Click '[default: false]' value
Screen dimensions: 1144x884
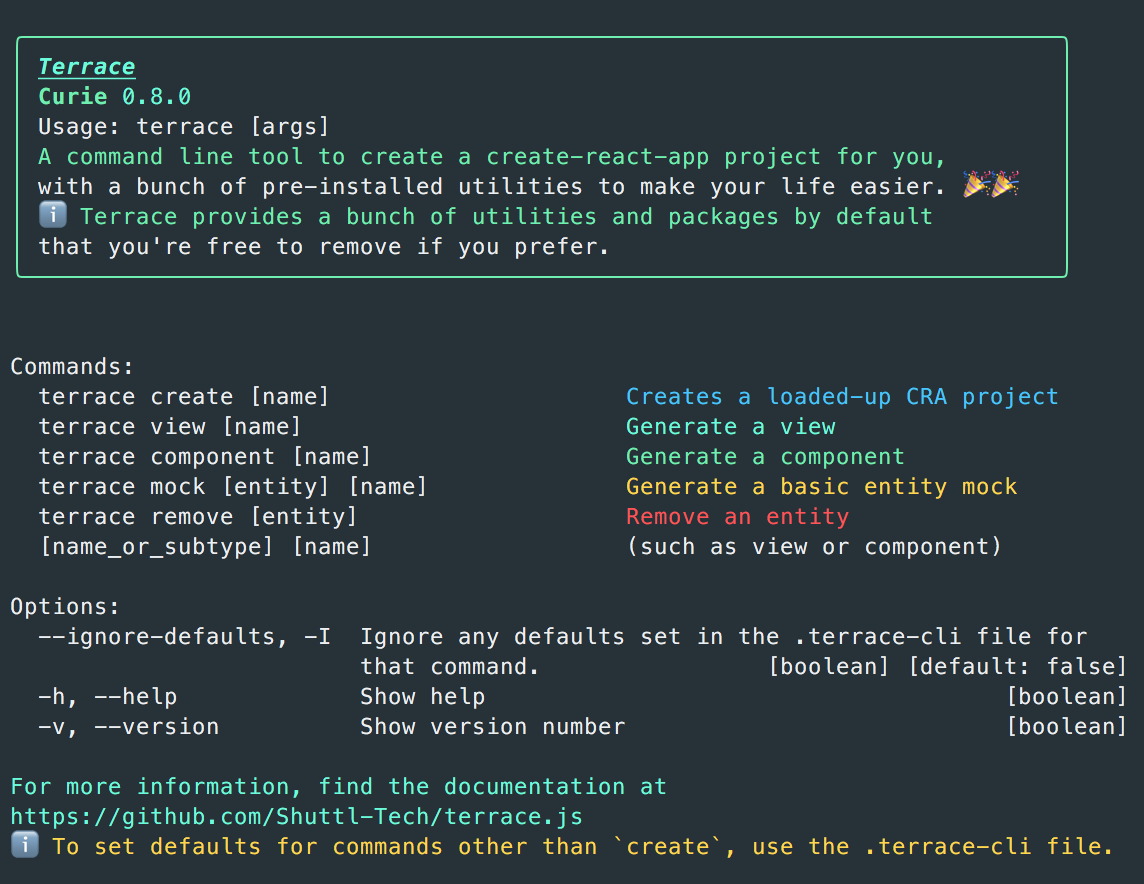pyautogui.click(x=1018, y=667)
